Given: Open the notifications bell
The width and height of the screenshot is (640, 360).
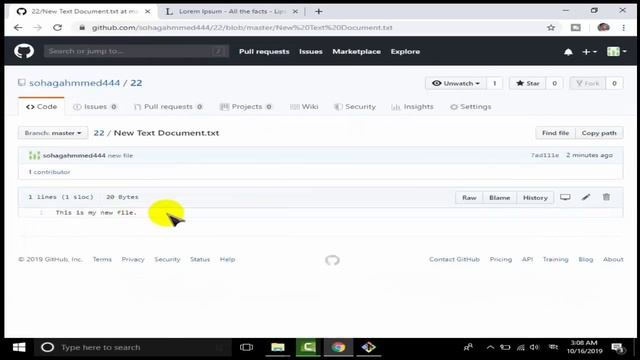Looking at the screenshot, I should (568, 52).
